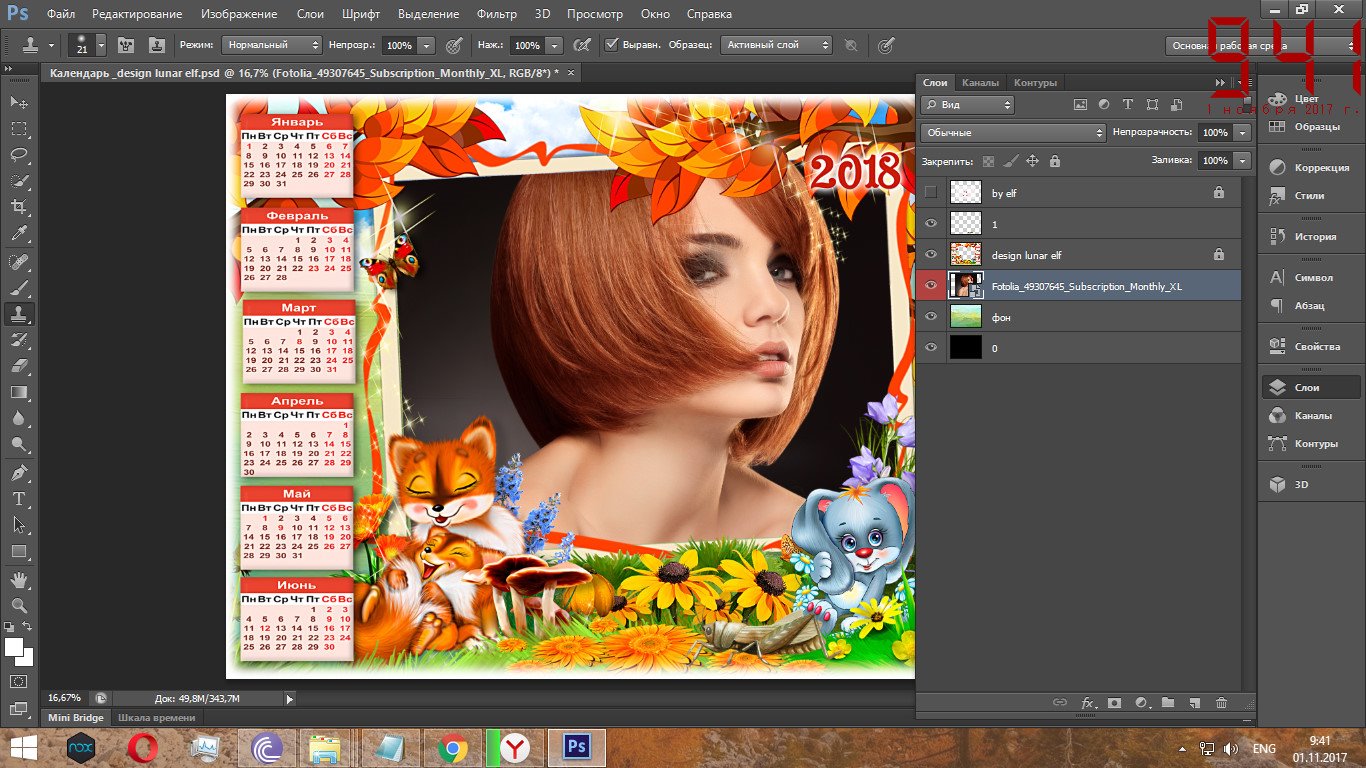
Task: Create a new fill or adjustment layer
Action: pyautogui.click(x=1141, y=703)
